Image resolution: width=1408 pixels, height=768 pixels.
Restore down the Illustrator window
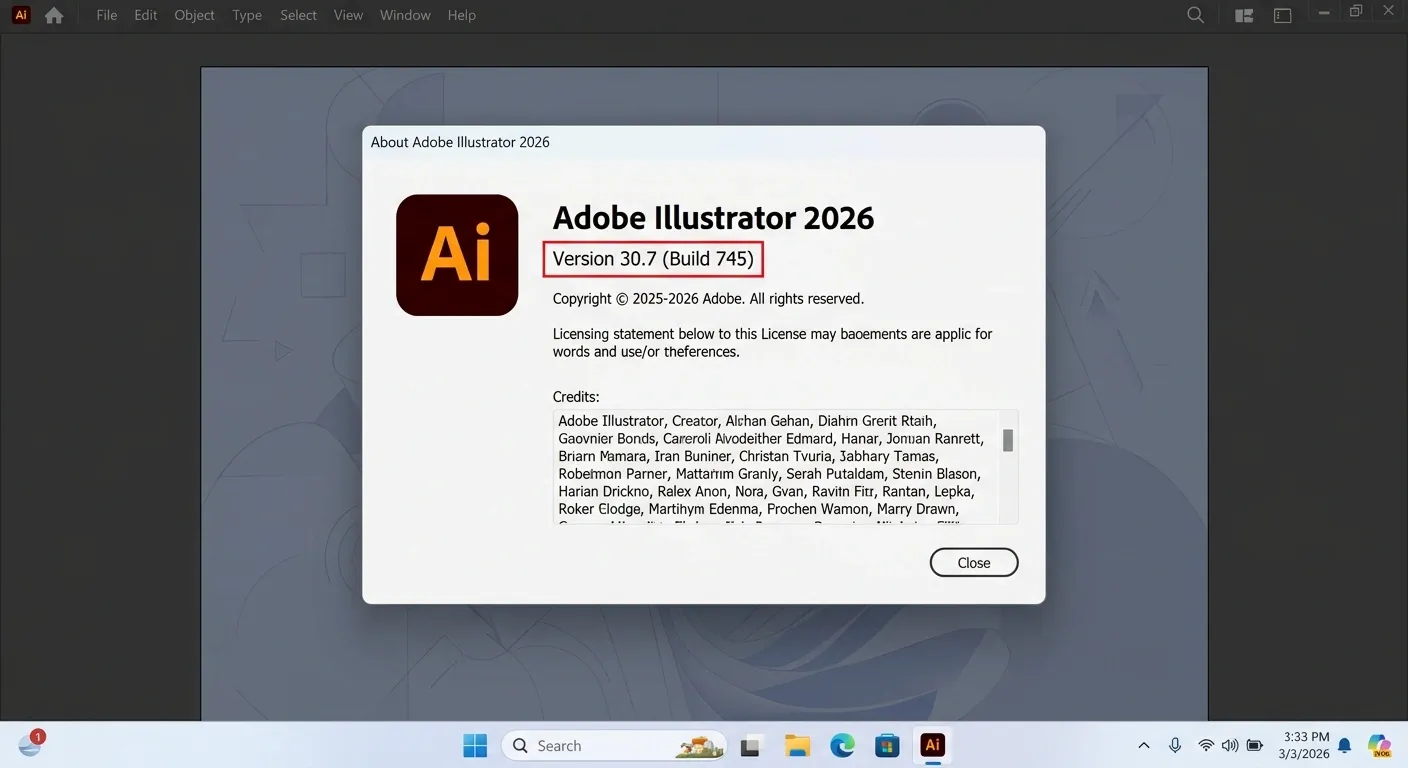tap(1356, 12)
